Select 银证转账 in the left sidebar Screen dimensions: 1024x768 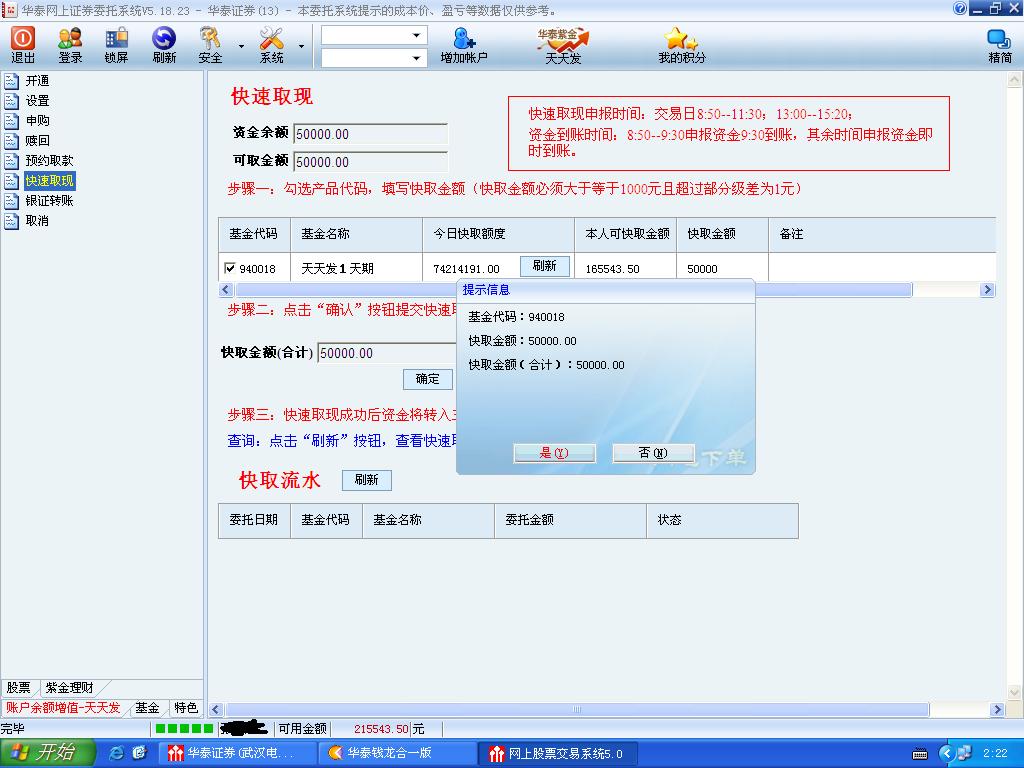(x=49, y=201)
